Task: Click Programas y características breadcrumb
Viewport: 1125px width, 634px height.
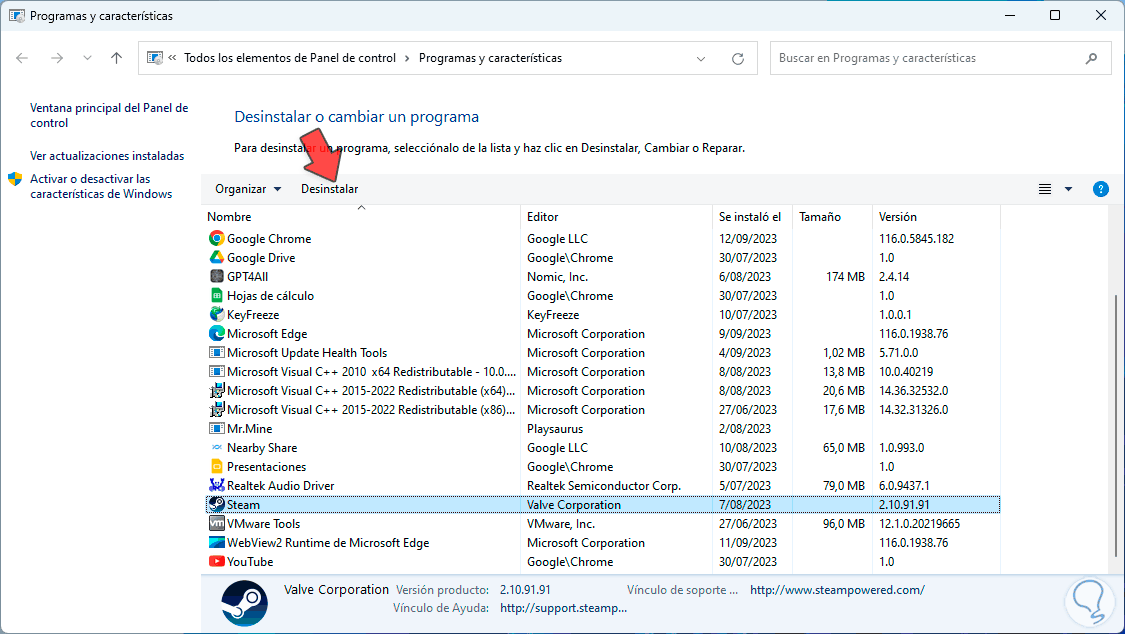Action: [490, 58]
